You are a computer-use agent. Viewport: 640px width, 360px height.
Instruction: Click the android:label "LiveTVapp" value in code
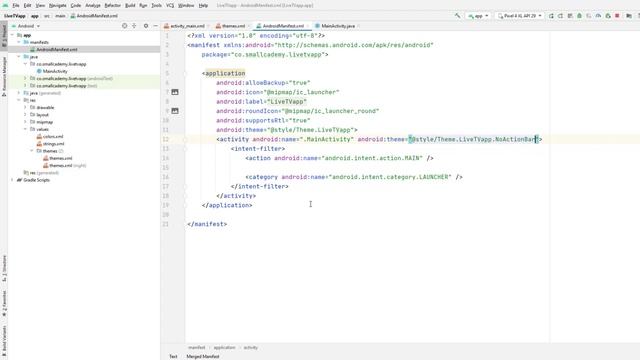coord(287,102)
